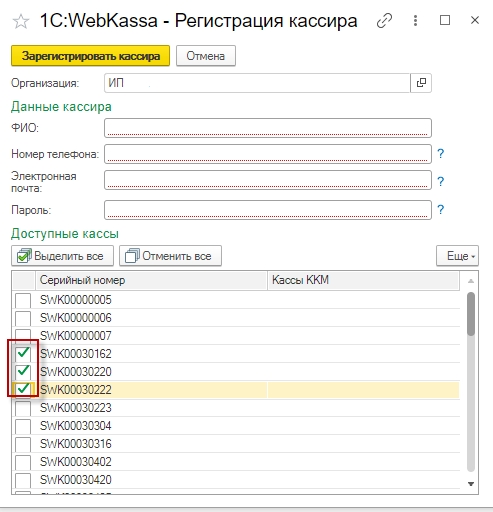Check the box for SWK00000007

point(23,336)
